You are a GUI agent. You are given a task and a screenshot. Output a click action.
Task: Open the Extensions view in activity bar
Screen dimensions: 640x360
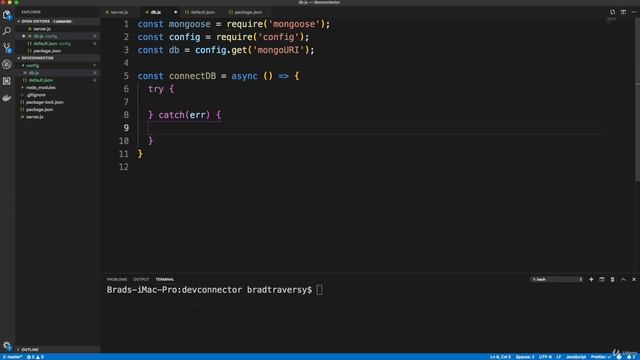(x=7, y=81)
